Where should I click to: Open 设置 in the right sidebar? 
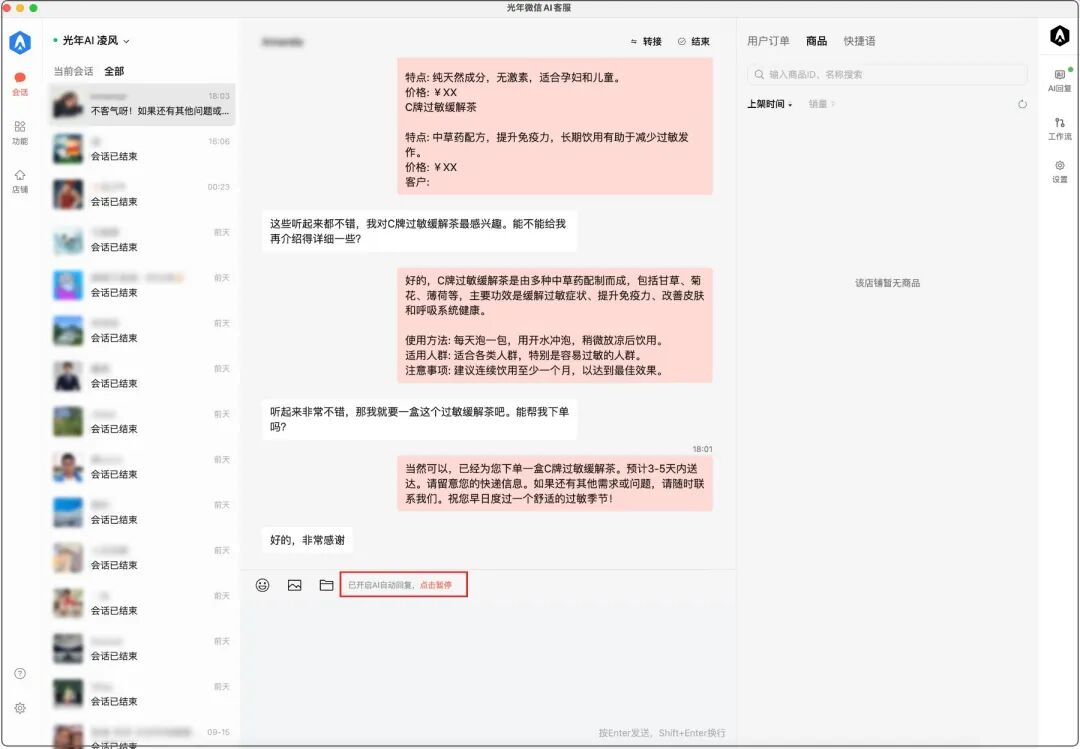point(1059,172)
